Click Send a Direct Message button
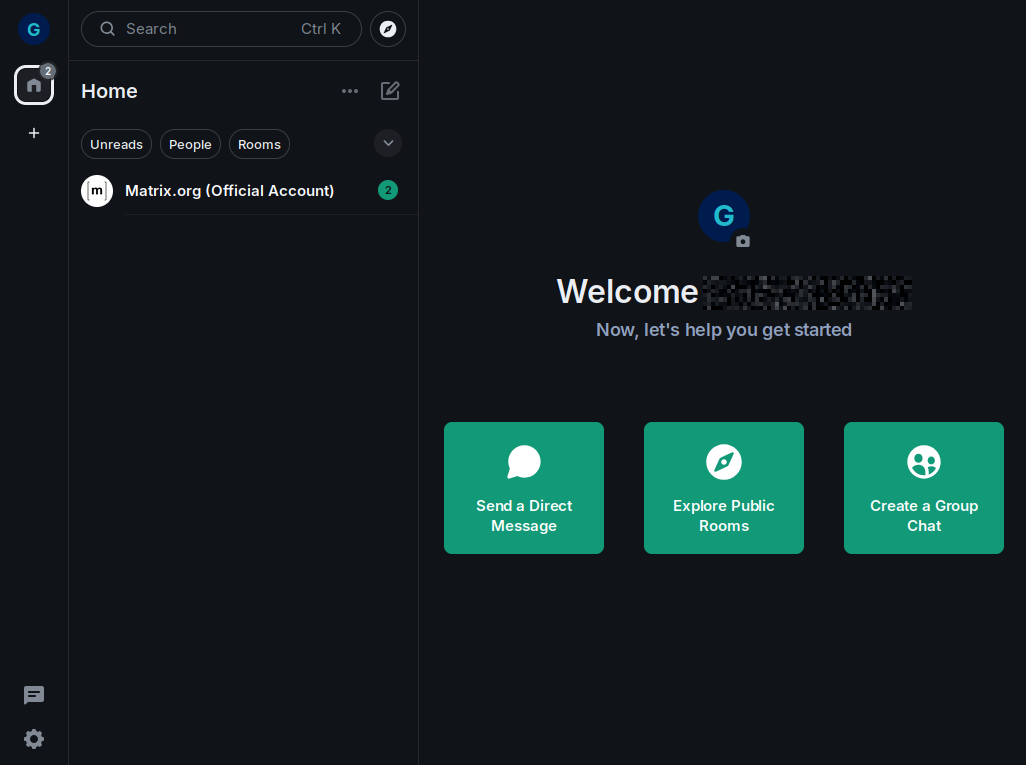The image size is (1026, 765). pos(524,488)
